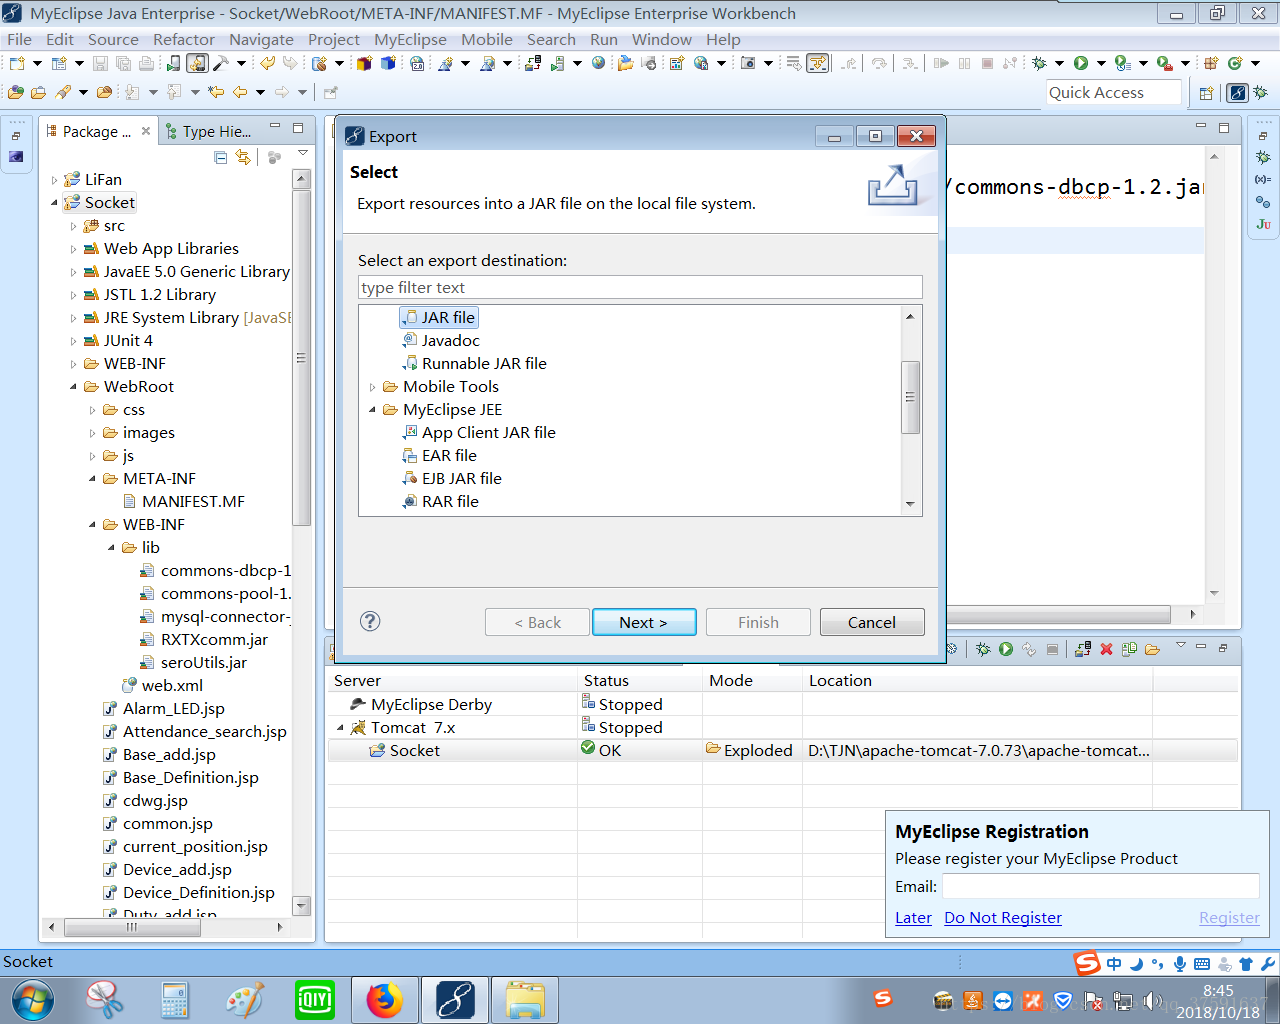1280x1024 pixels.
Task: Click green Run server icon in Servers view
Action: [1006, 649]
